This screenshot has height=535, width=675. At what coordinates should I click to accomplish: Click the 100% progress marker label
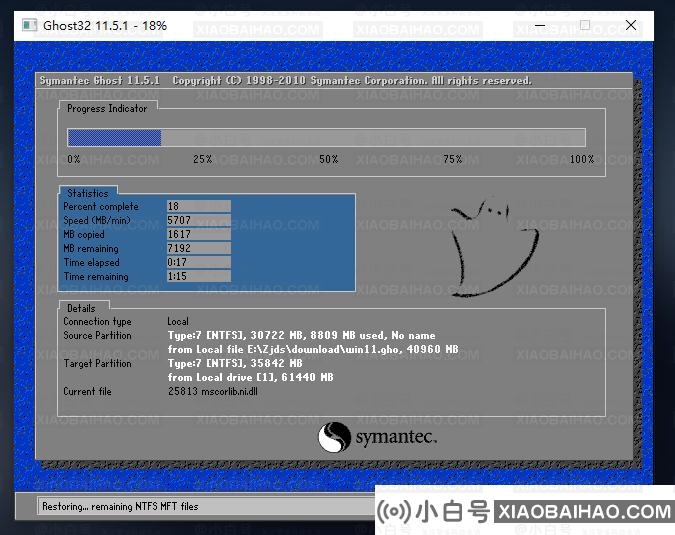pyautogui.click(x=582, y=159)
